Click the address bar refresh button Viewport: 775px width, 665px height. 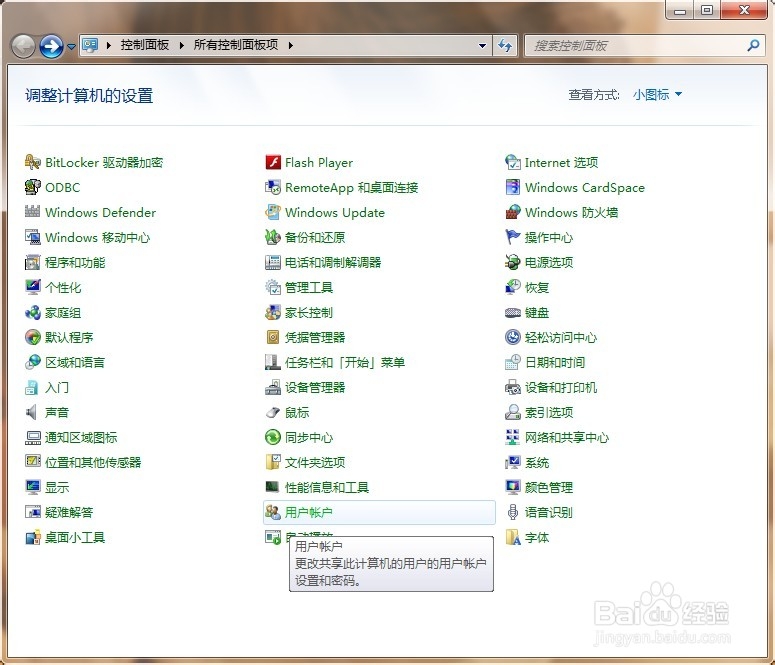[505, 45]
